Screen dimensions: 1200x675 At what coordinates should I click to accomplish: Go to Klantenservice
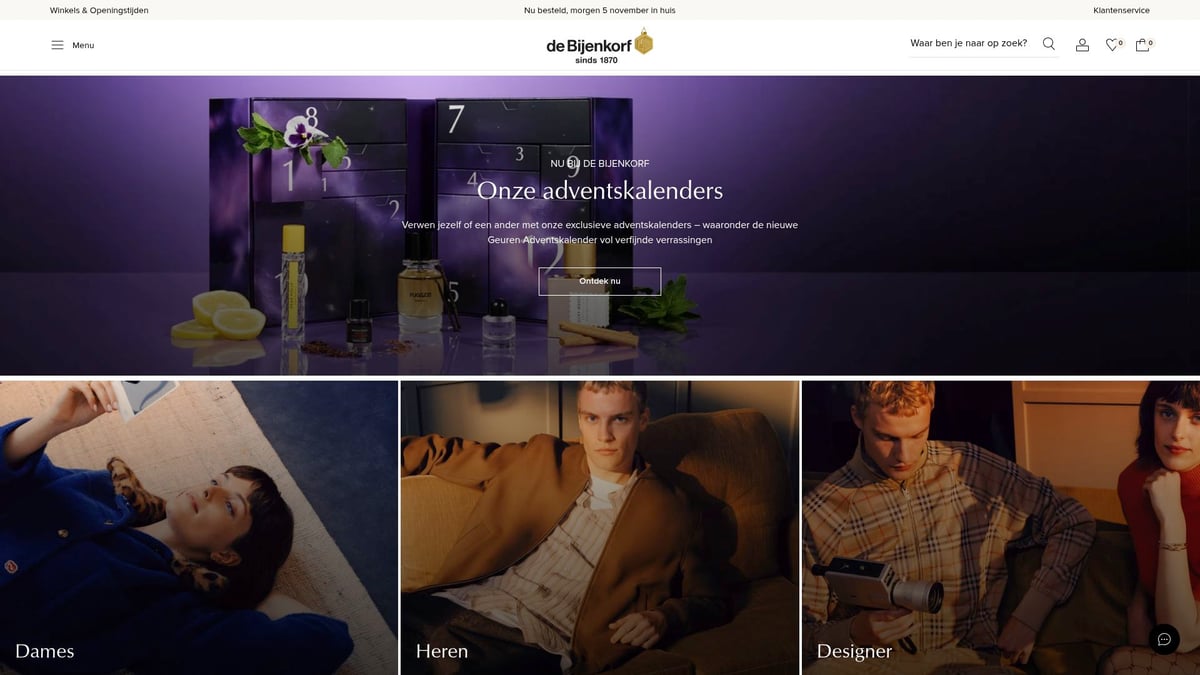[x=1121, y=10]
